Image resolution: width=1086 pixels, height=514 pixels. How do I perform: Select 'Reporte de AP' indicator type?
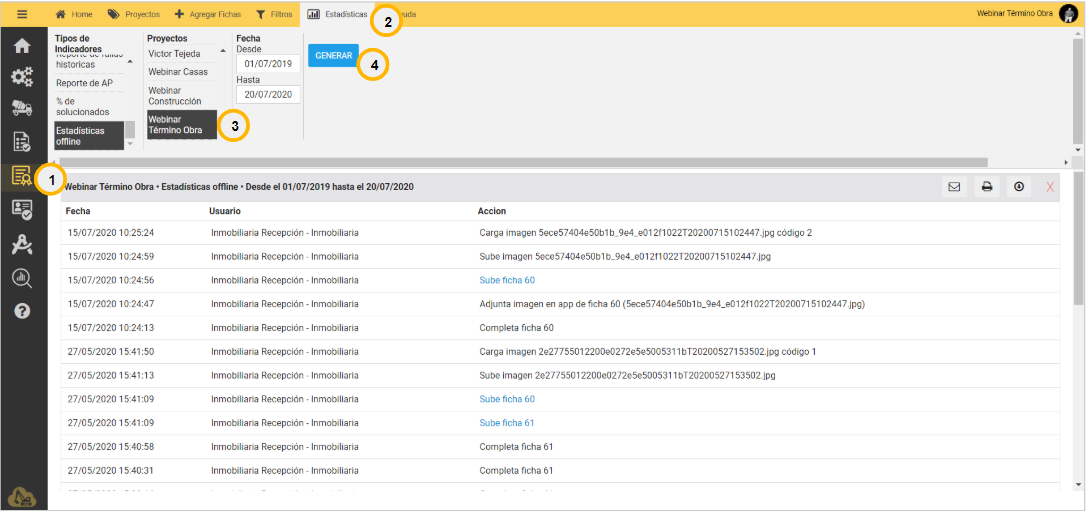(x=84, y=83)
